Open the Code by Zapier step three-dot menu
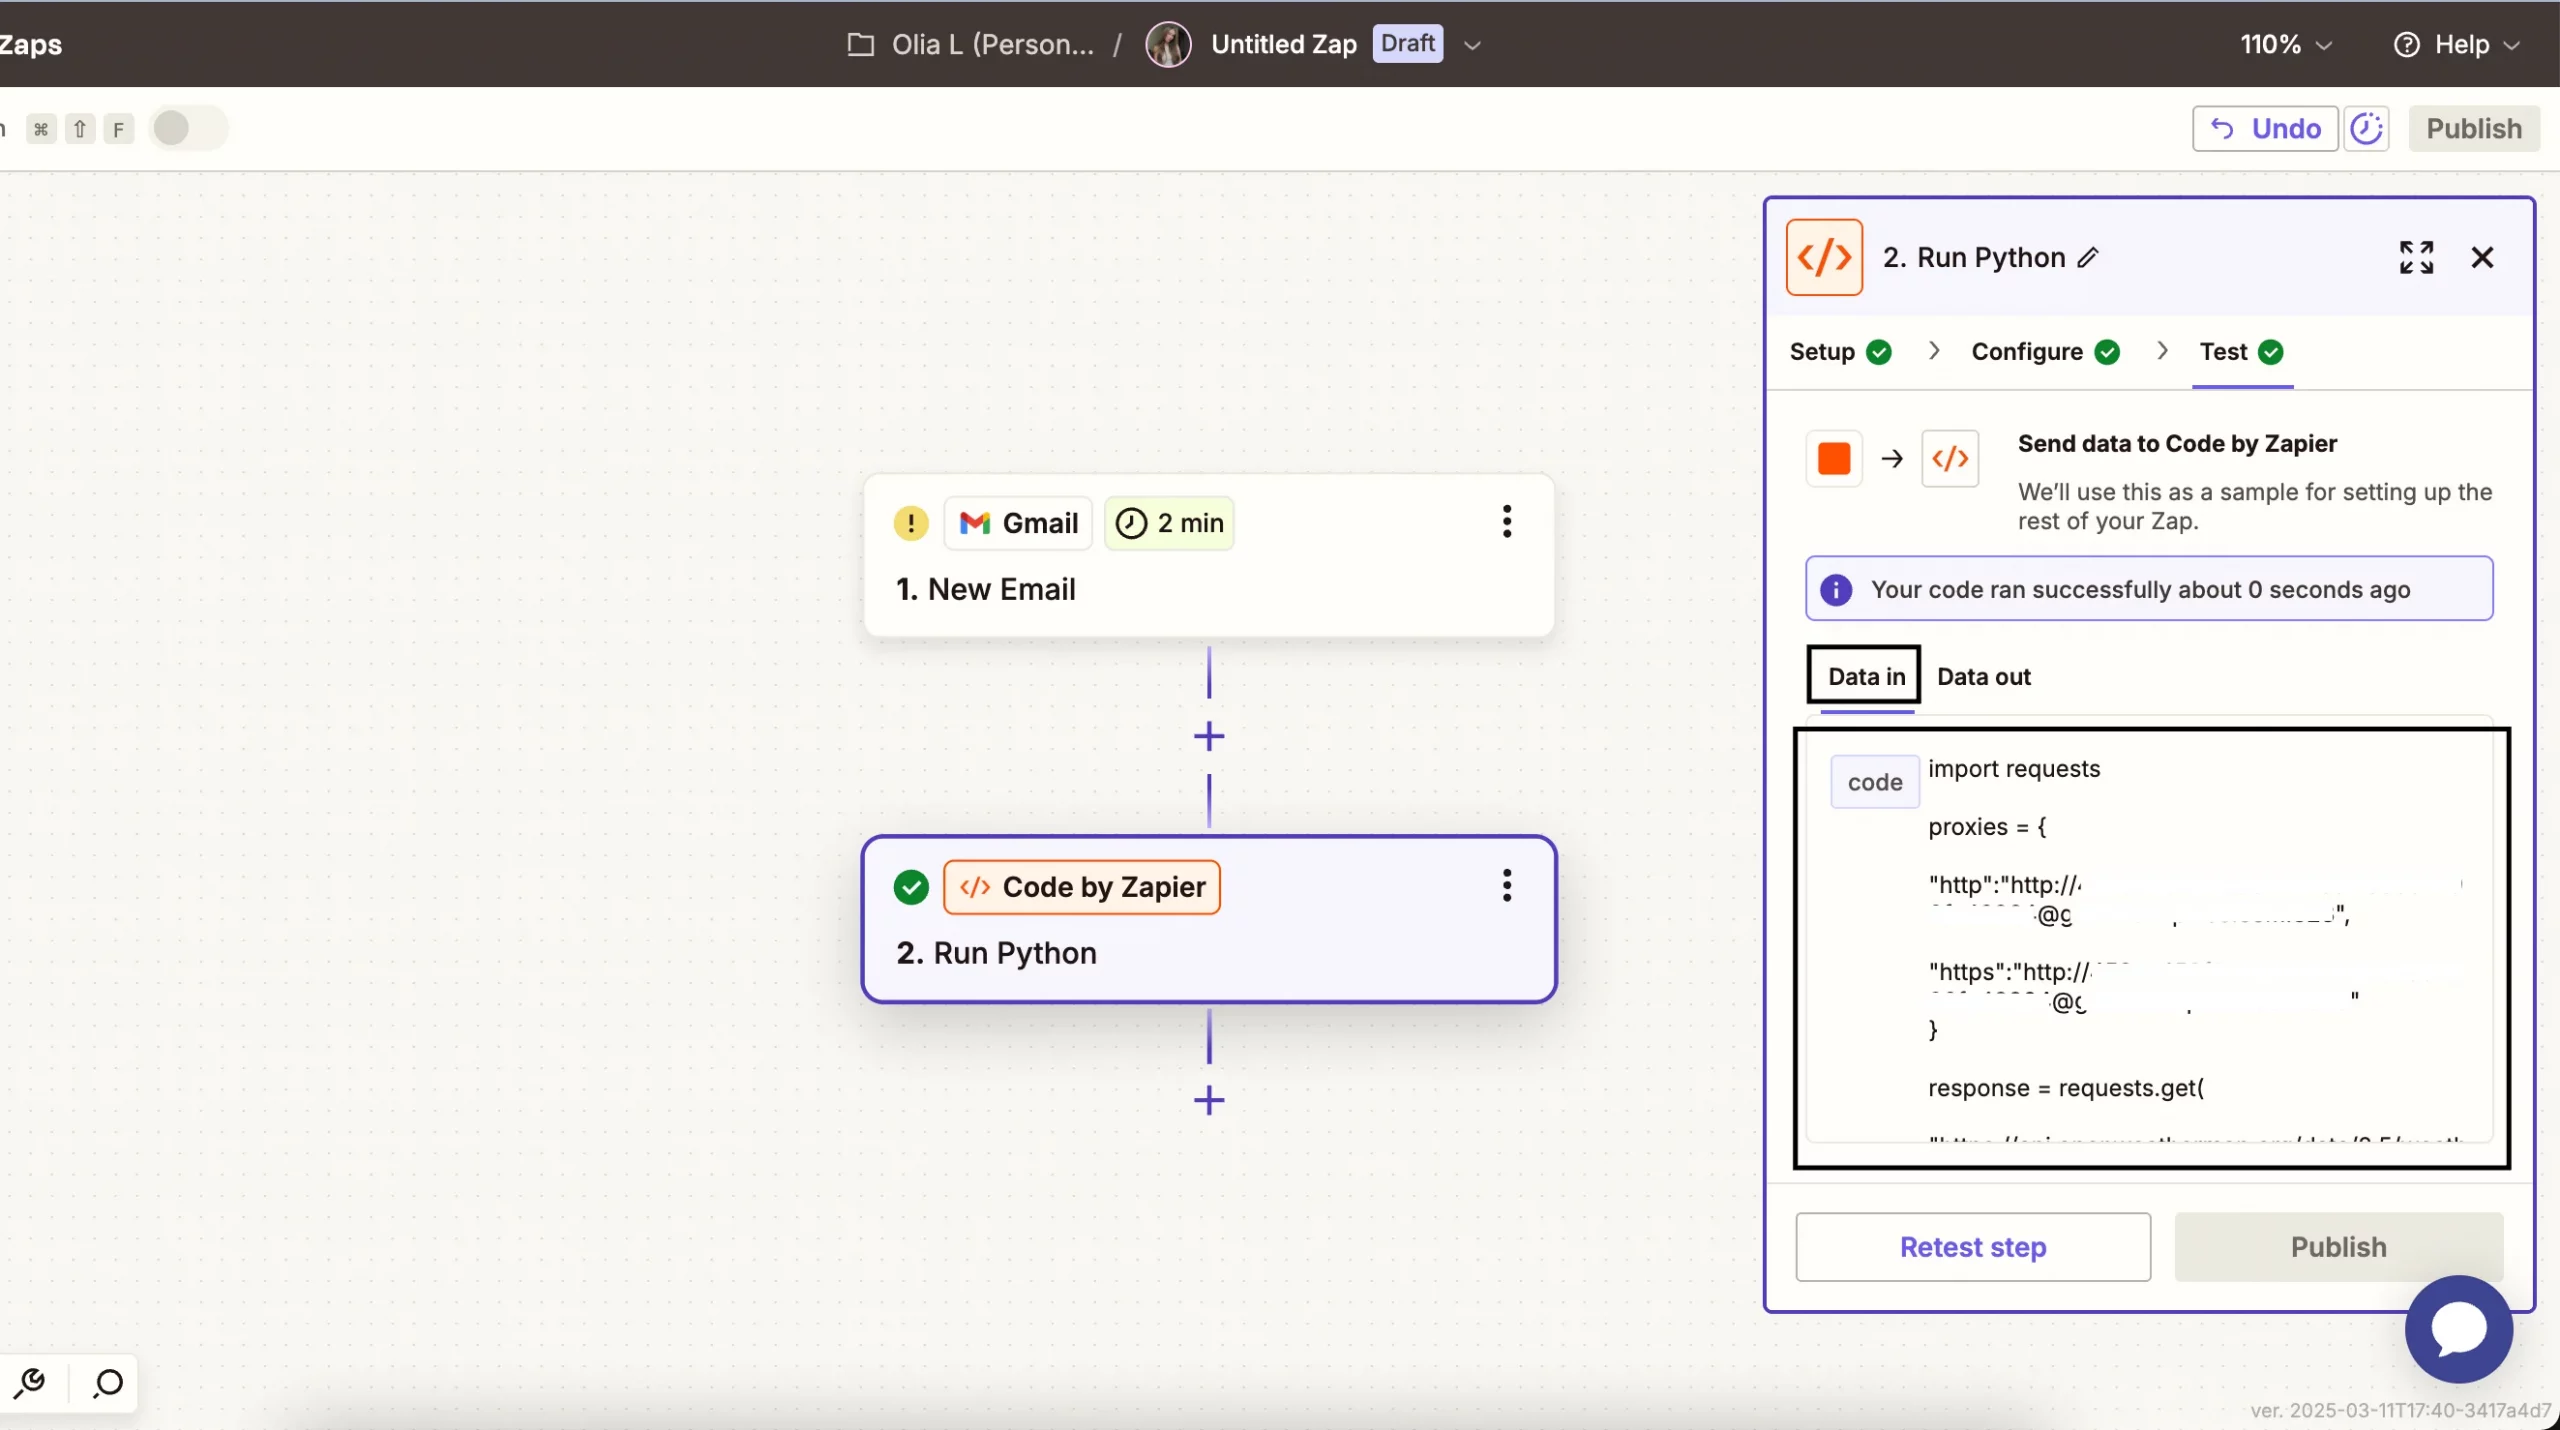The height and width of the screenshot is (1430, 2560). pyautogui.click(x=1506, y=885)
